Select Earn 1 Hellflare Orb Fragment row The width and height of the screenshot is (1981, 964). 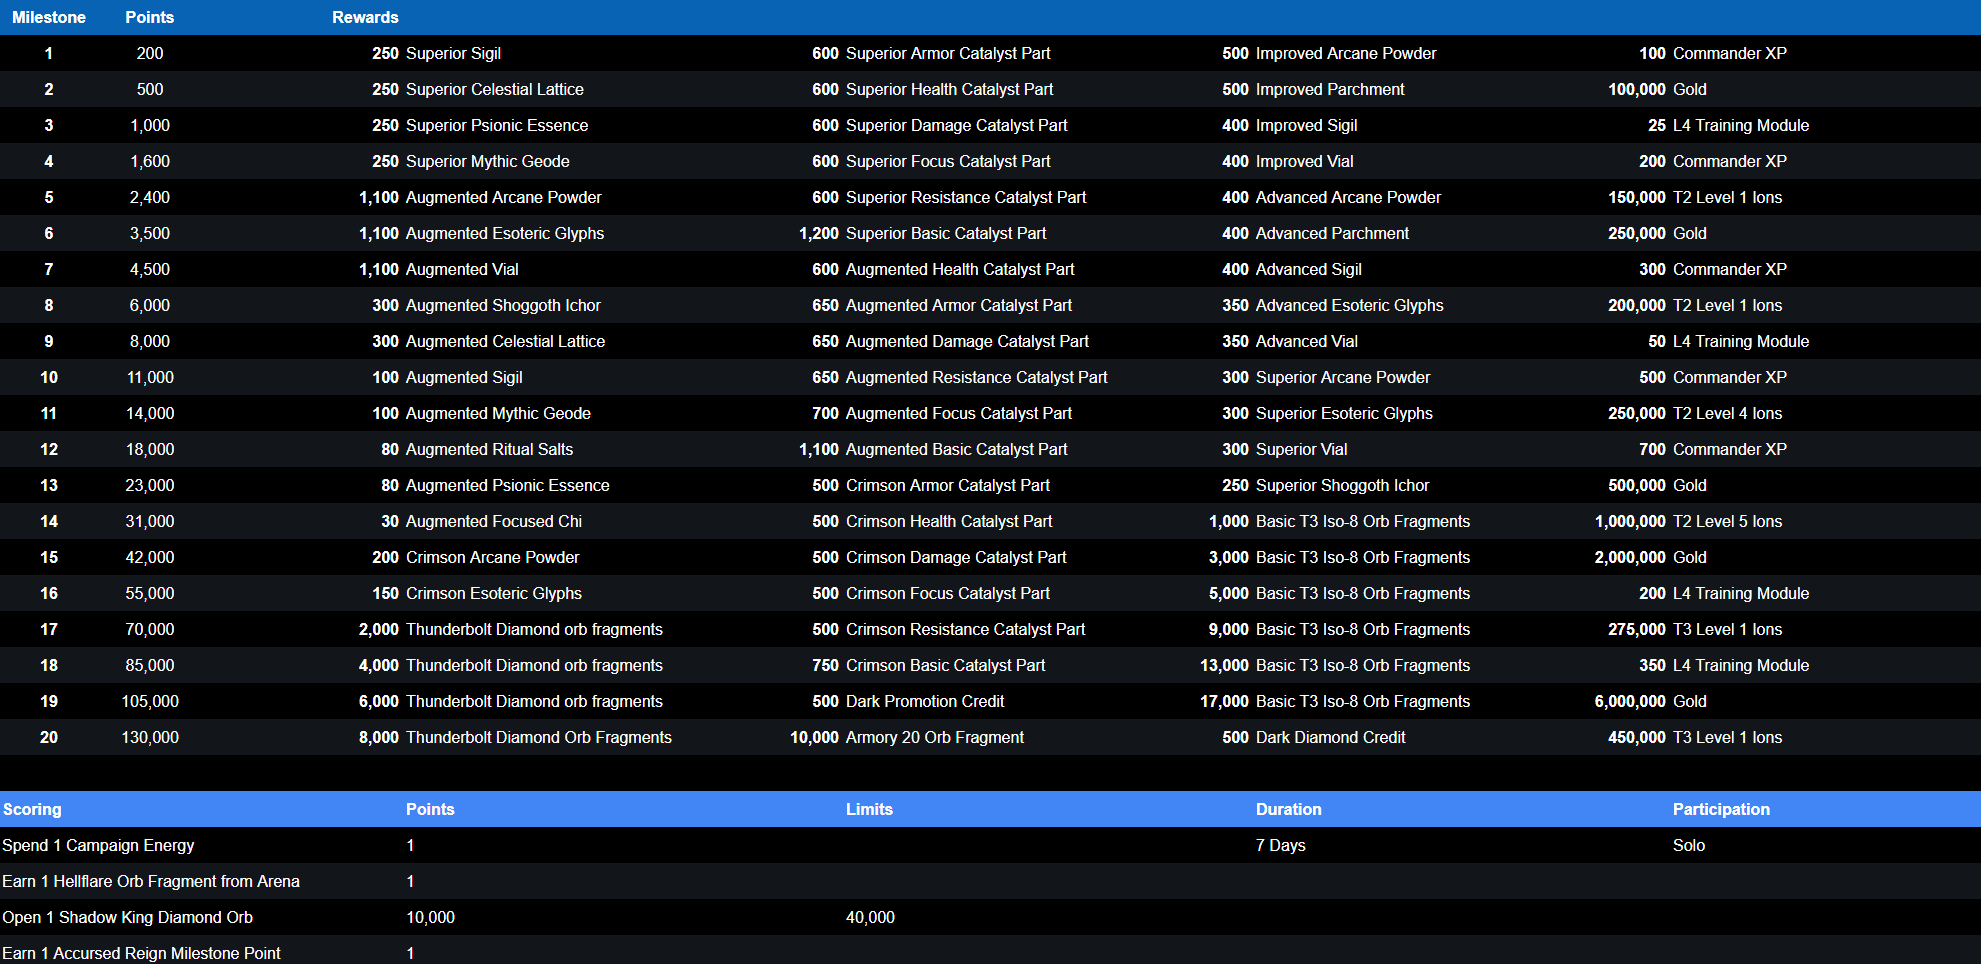point(151,881)
